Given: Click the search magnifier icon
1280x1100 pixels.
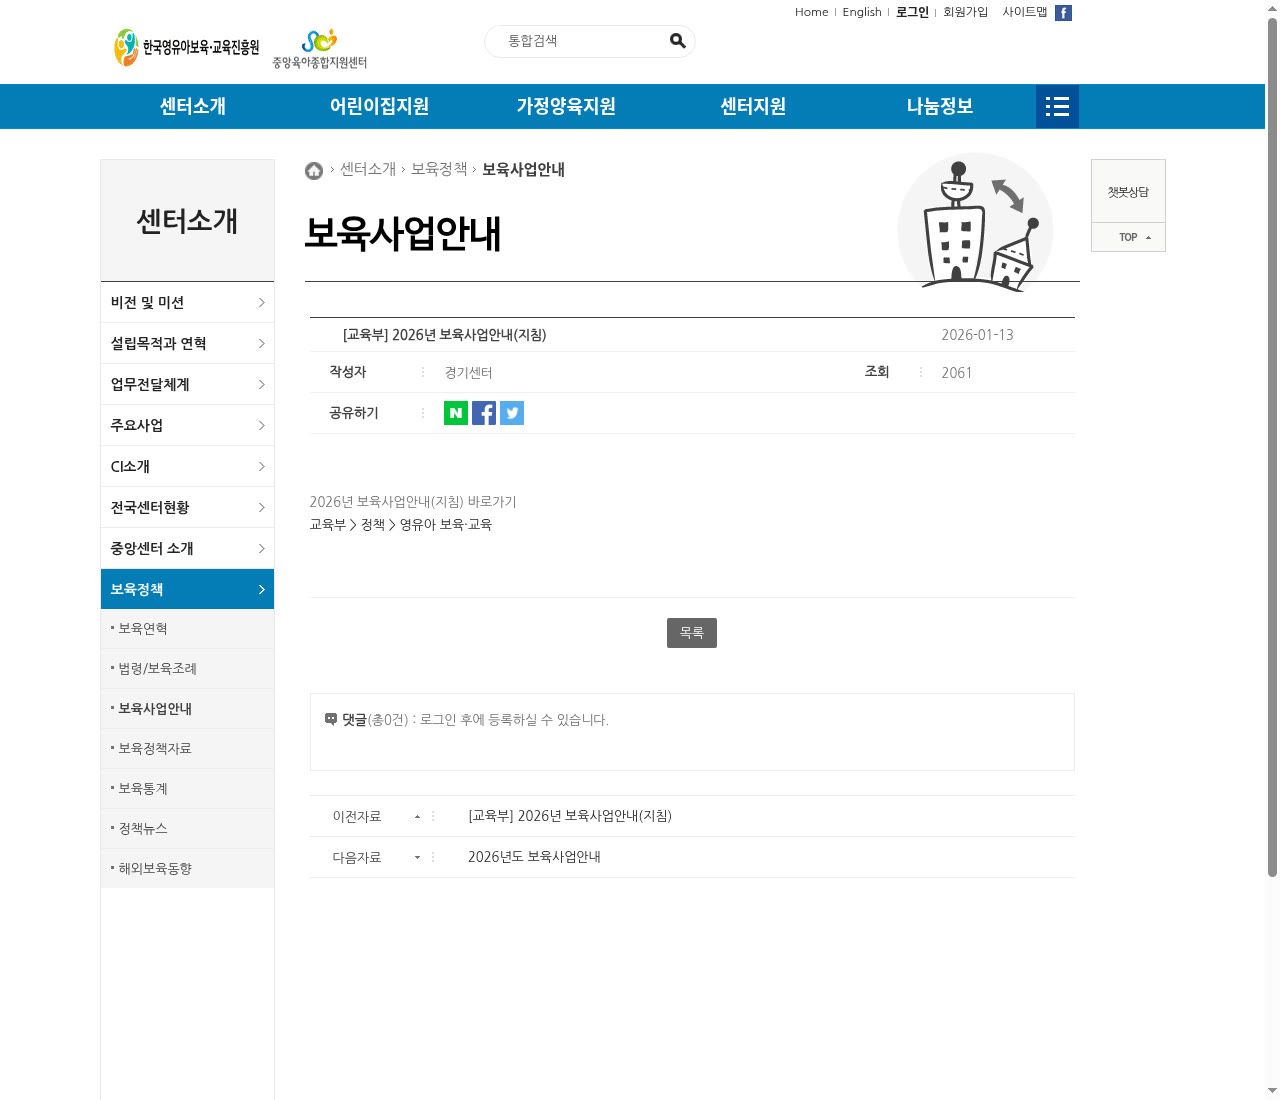Looking at the screenshot, I should click(x=677, y=41).
